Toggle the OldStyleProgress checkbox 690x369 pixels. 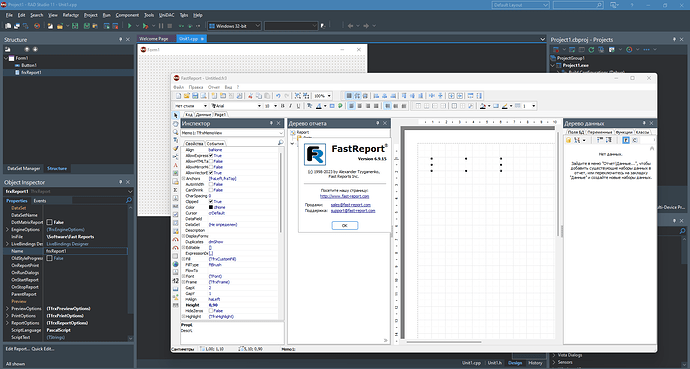49,258
